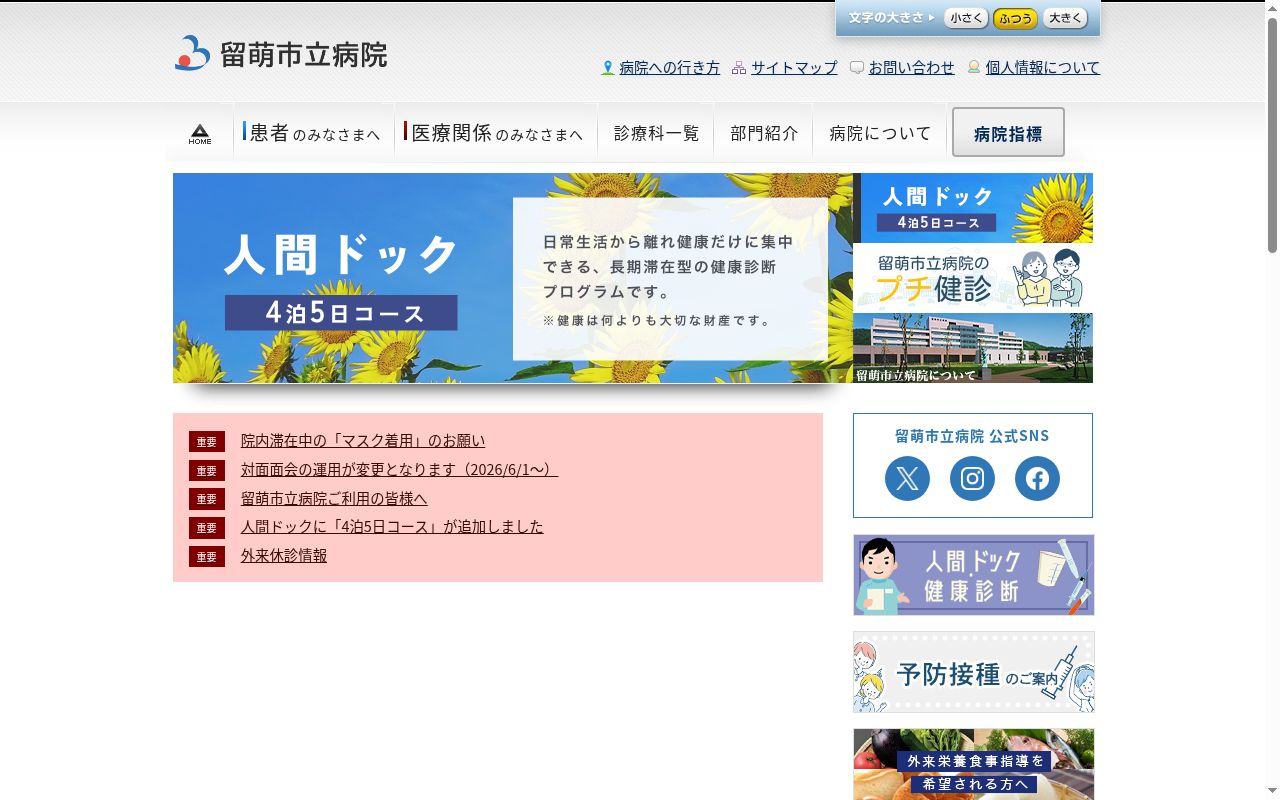Select the 留萌市立病院について slide thumbnail
1280x800 pixels.
coord(973,348)
